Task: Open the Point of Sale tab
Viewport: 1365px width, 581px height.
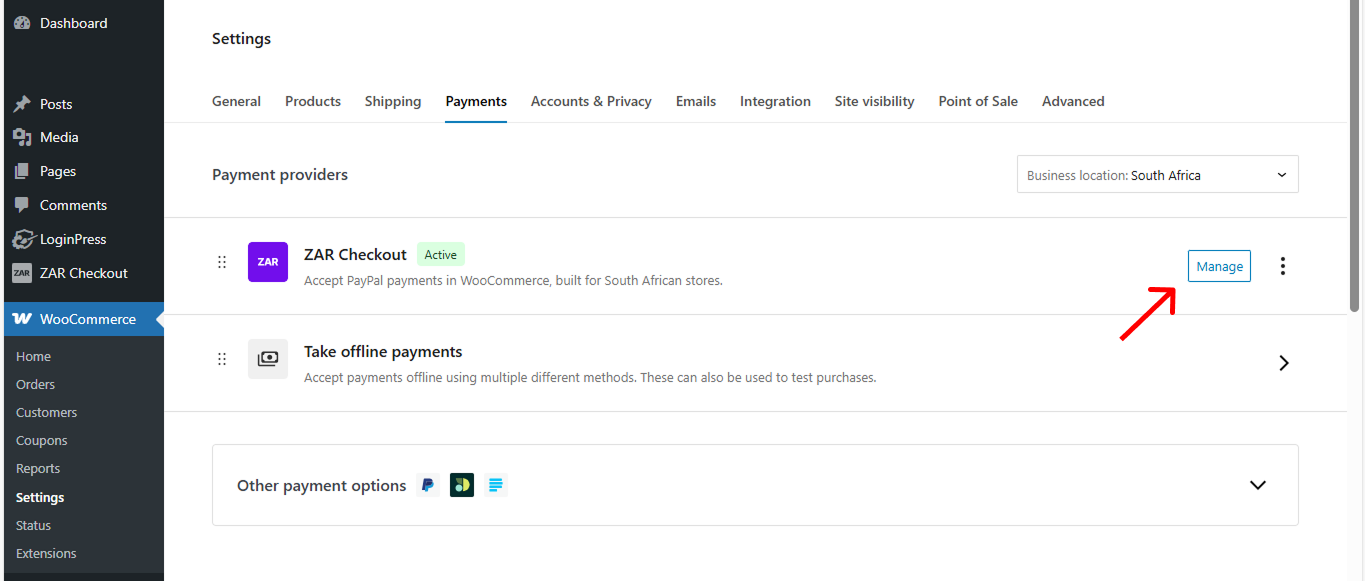Action: pyautogui.click(x=978, y=101)
